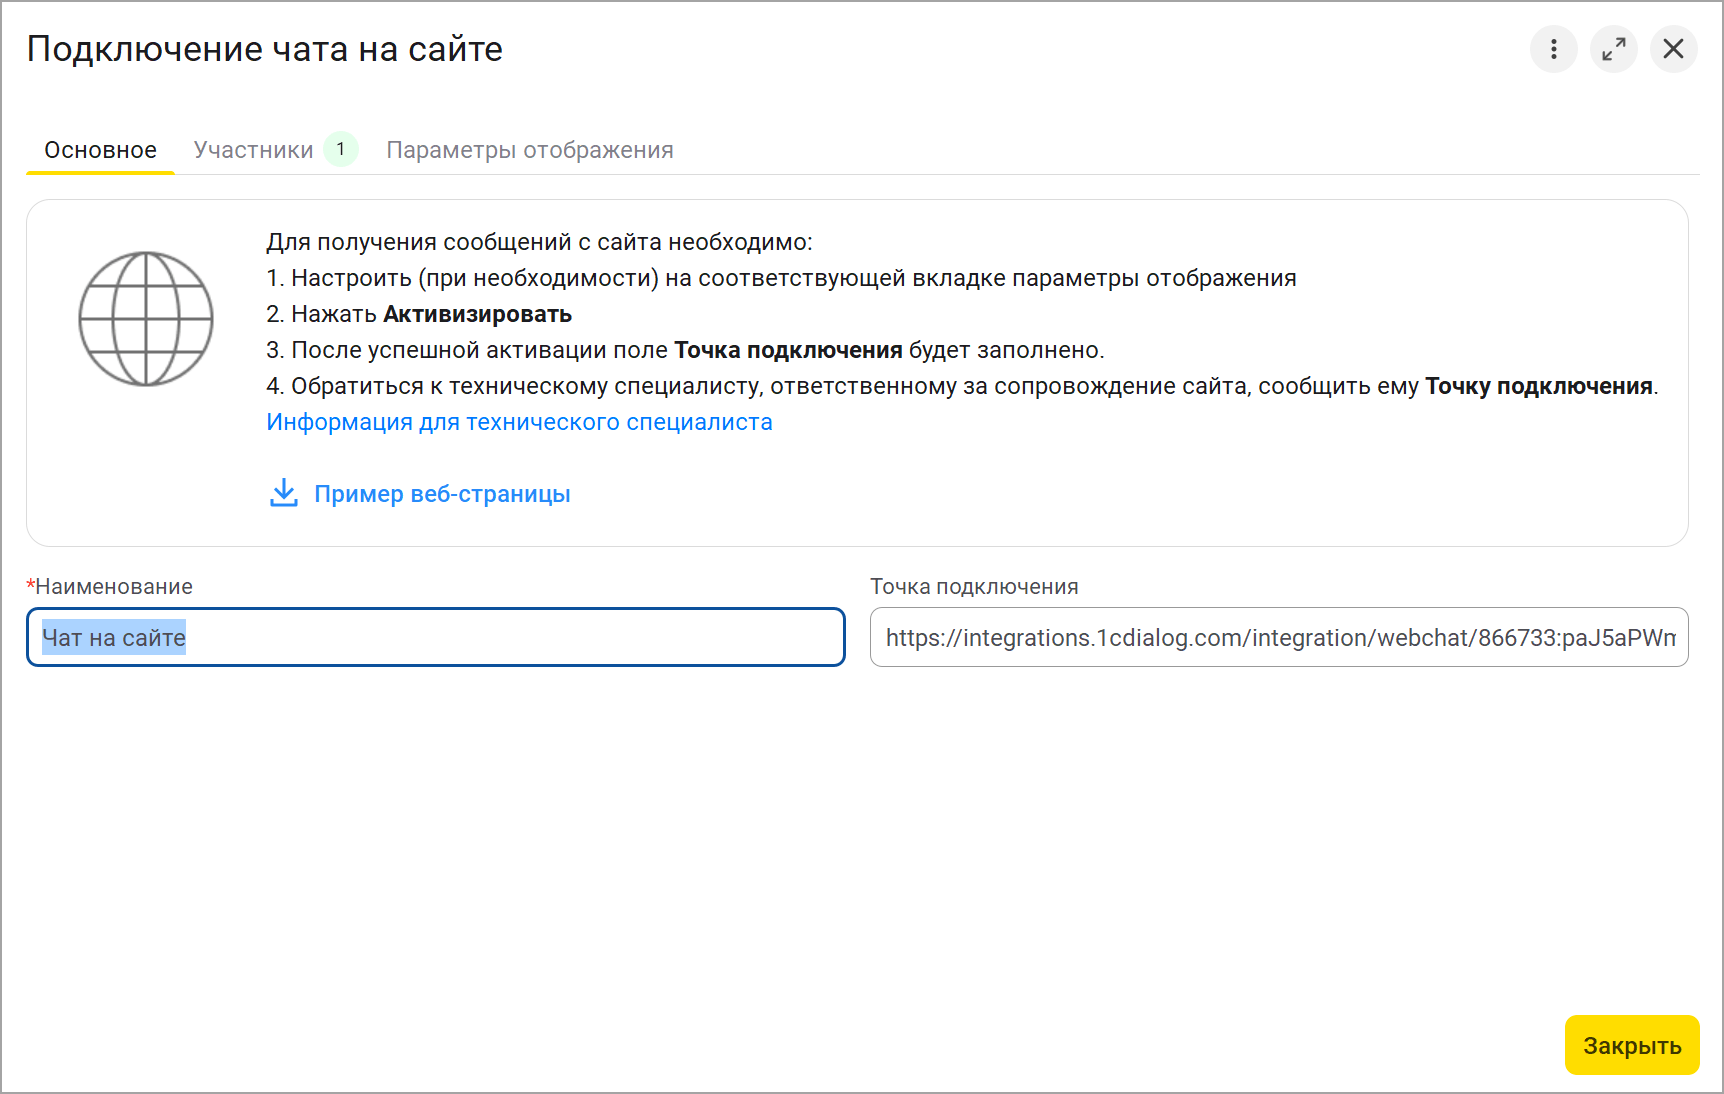Click the Наименование field label
Image resolution: width=1724 pixels, height=1094 pixels.
point(113,587)
